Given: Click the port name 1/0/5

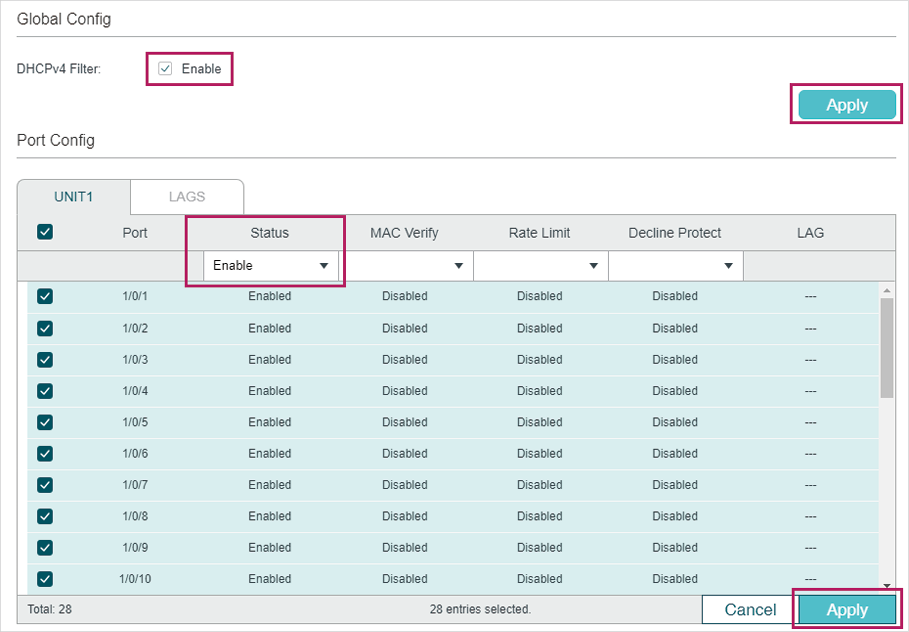Looking at the screenshot, I should pos(135,422).
